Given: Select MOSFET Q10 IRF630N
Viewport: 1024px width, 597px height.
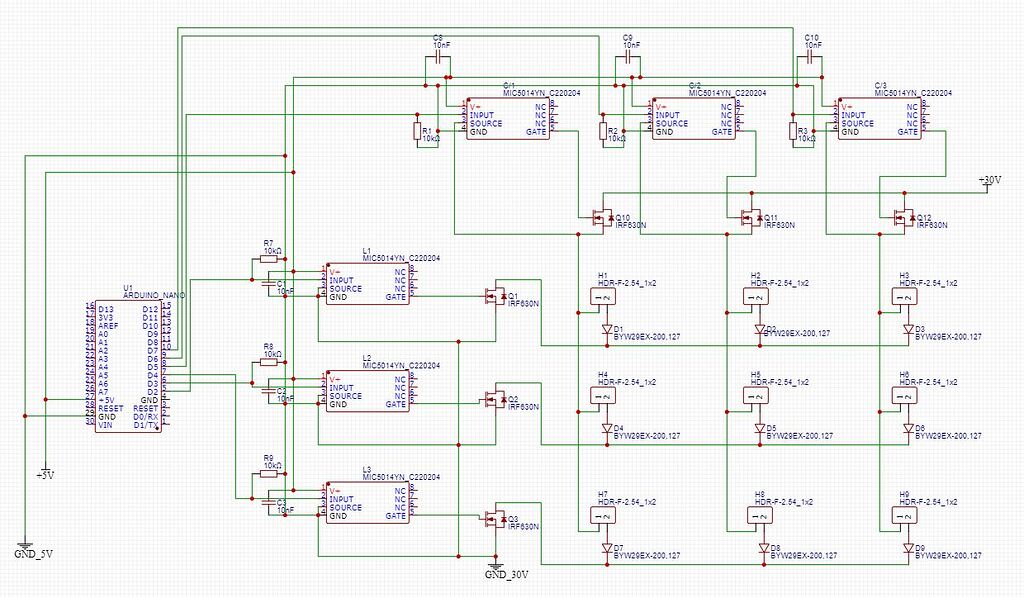Looking at the screenshot, I should pyautogui.click(x=602, y=218).
